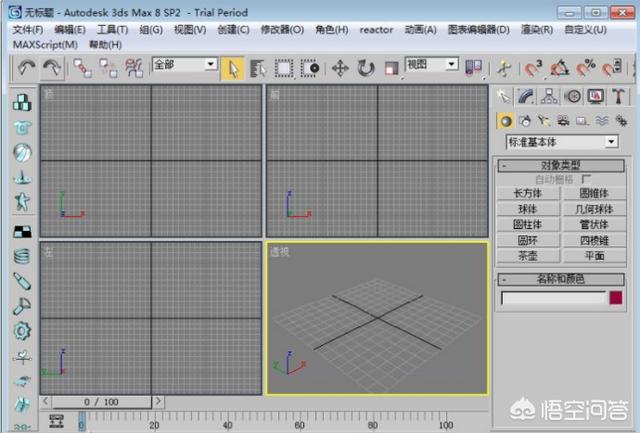Click the 平面 plane button

(594, 256)
